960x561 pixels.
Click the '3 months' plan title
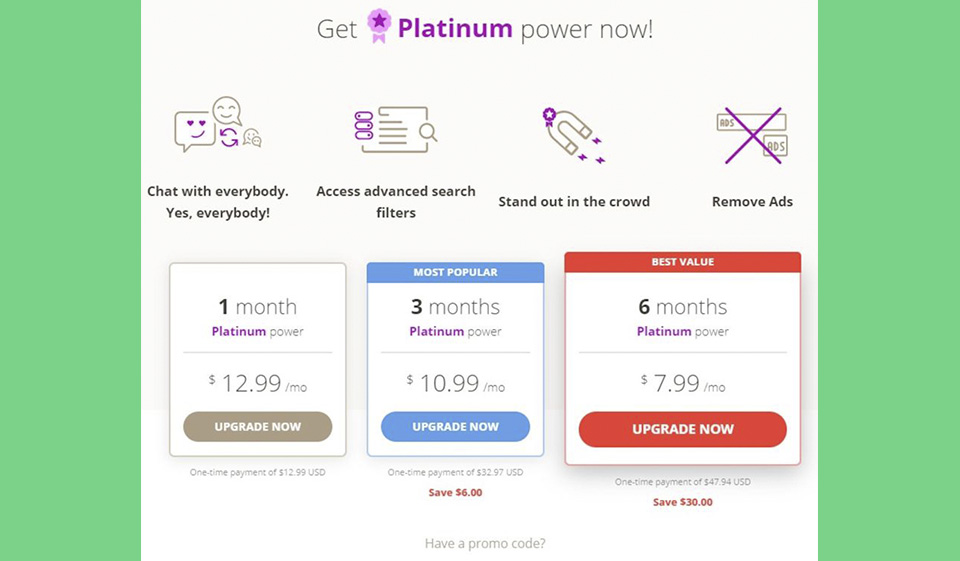(x=455, y=307)
